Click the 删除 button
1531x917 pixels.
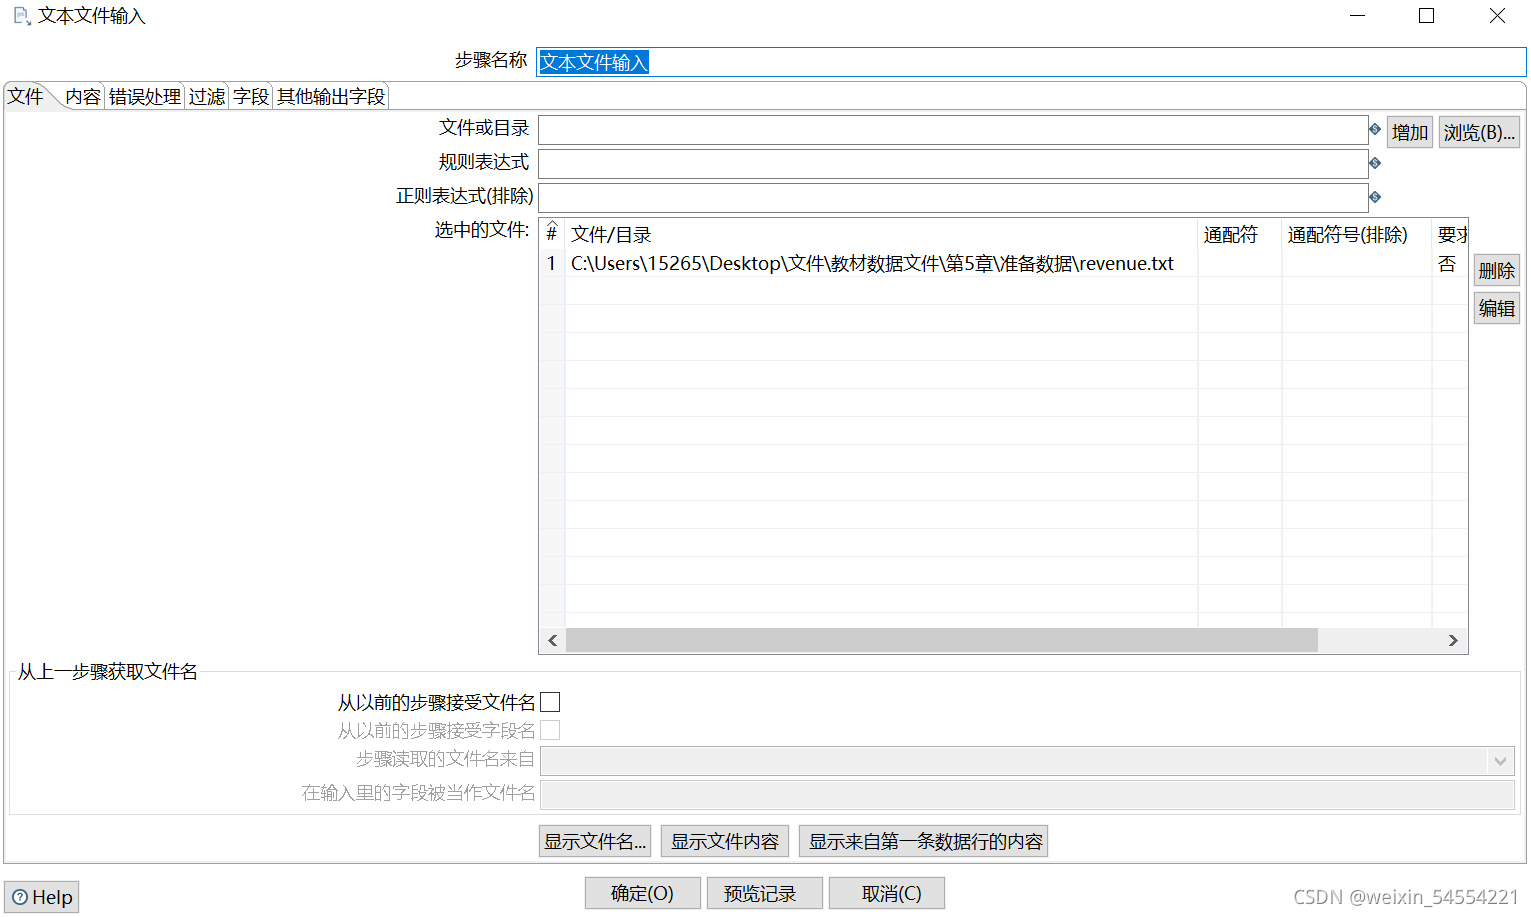(1497, 270)
